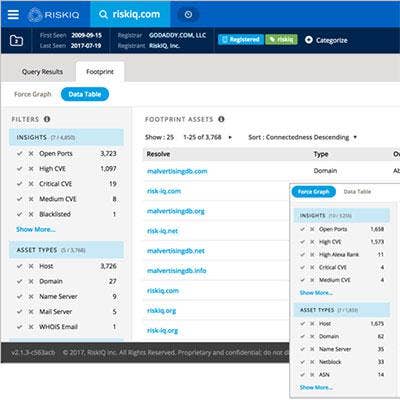The width and height of the screenshot is (400, 400).
Task: Switch to Force Graph view
Action: coord(33,94)
